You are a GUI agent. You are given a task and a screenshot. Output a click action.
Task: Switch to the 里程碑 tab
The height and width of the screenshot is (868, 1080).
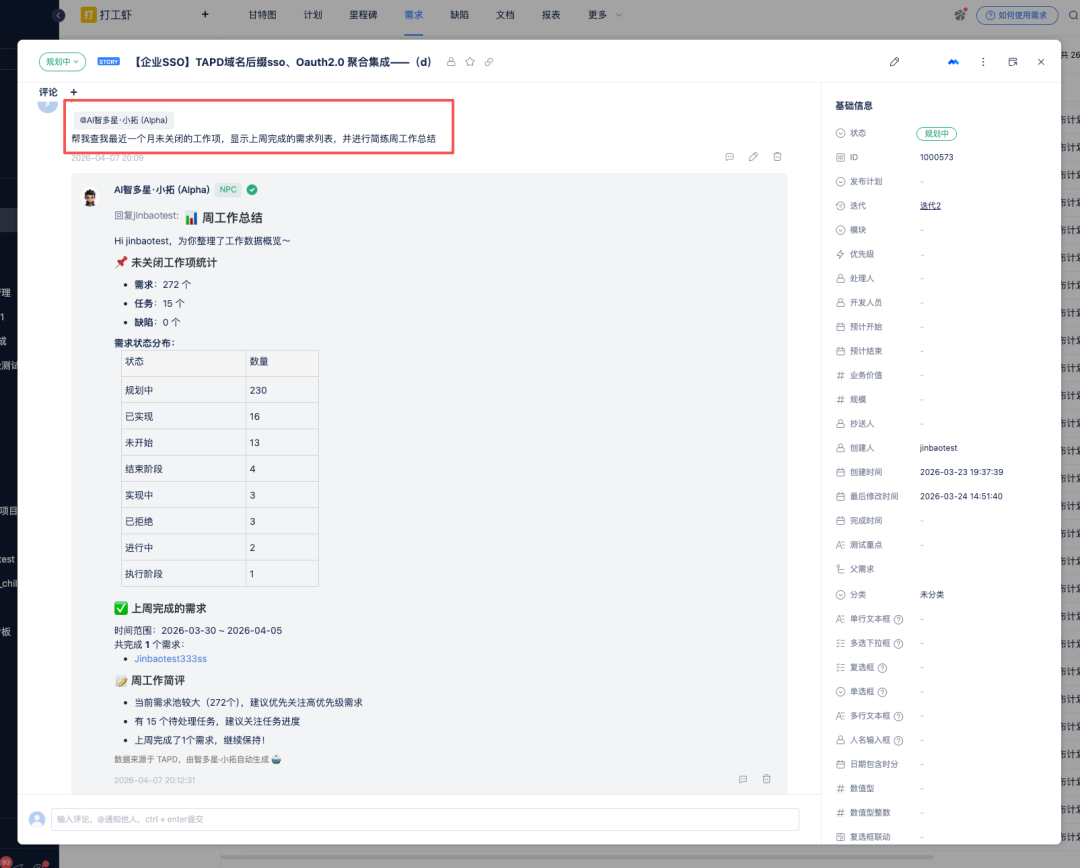[x=363, y=14]
